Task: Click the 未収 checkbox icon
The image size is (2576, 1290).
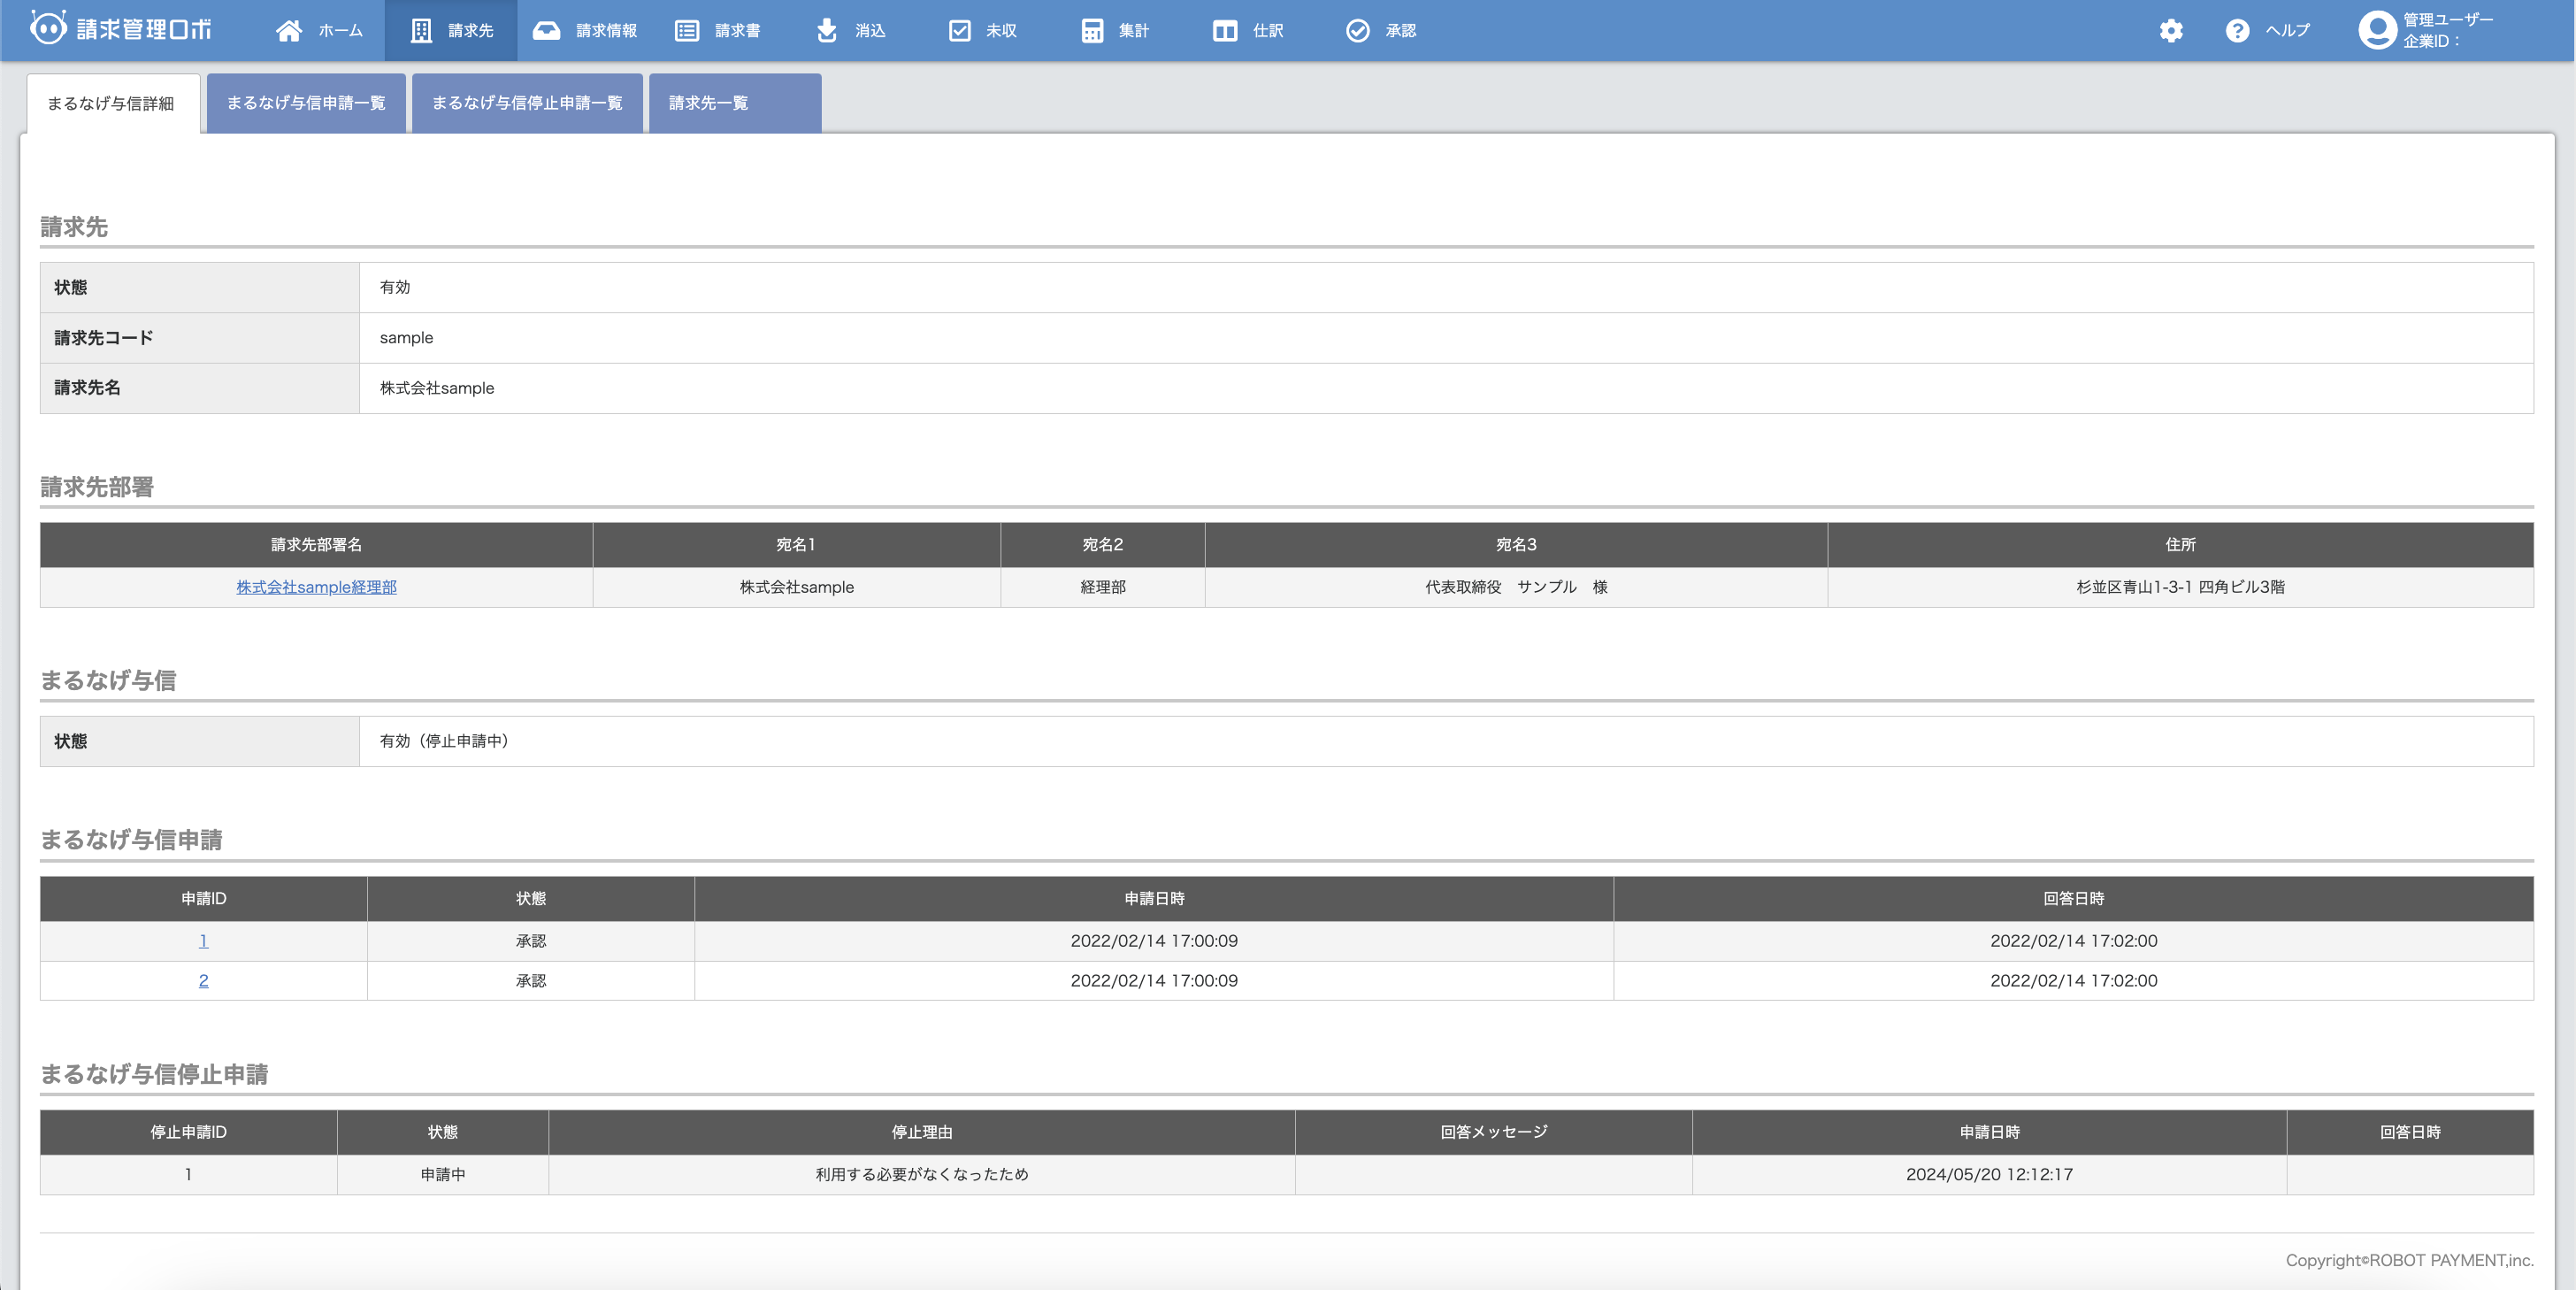Action: click(959, 31)
